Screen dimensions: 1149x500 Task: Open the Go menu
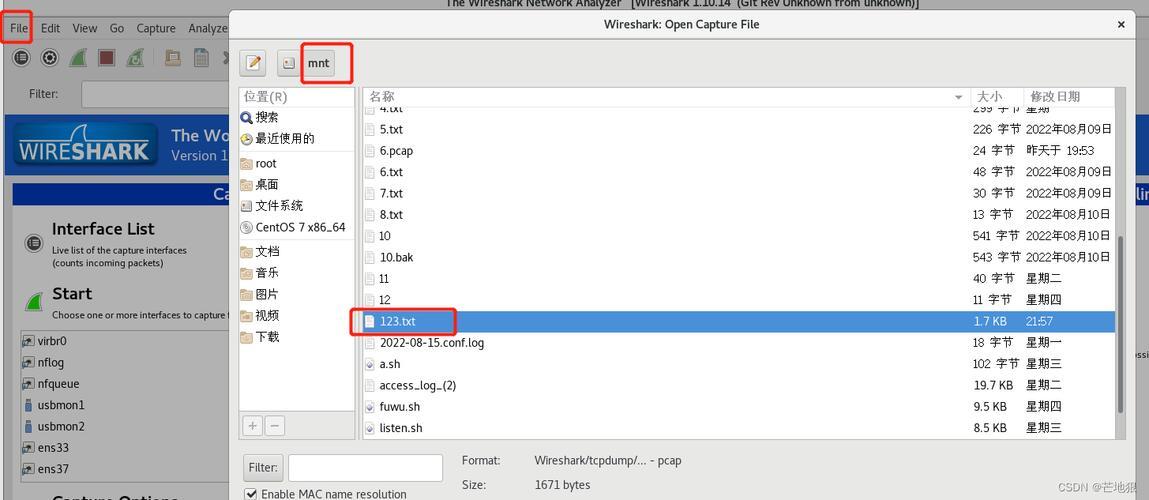117,29
